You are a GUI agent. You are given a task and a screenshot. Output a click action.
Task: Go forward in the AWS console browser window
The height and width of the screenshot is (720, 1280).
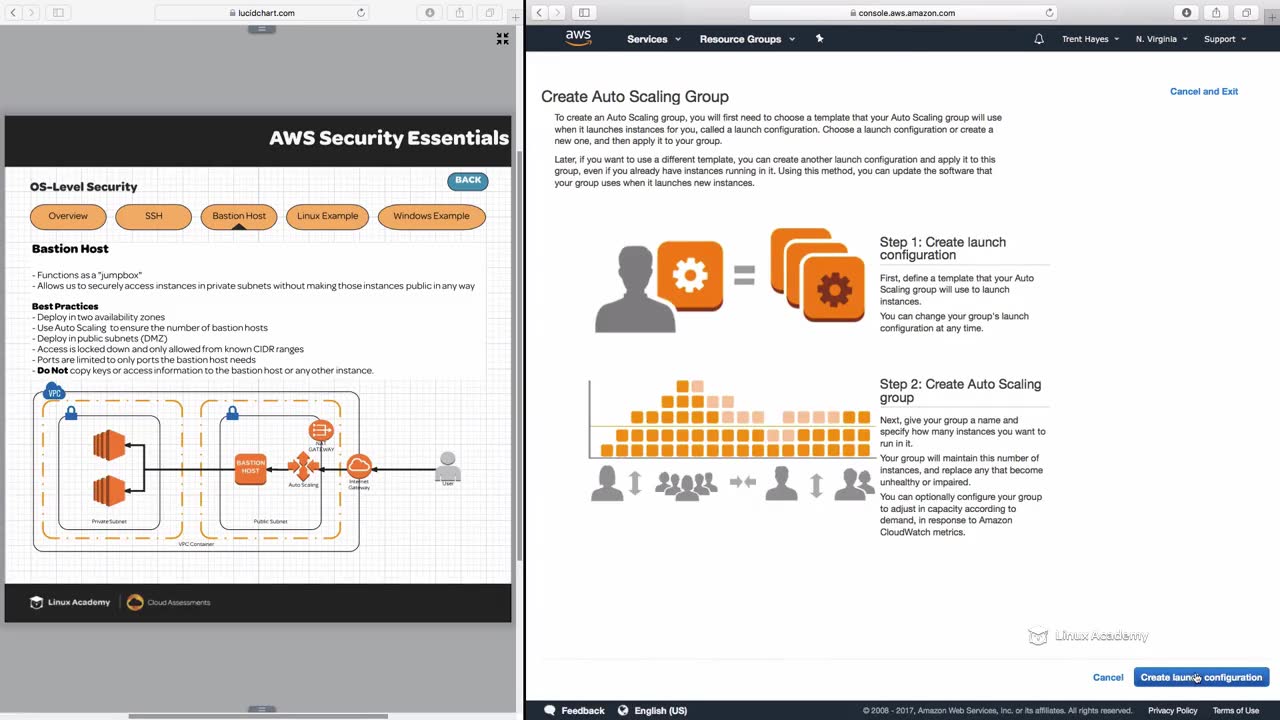click(x=558, y=13)
